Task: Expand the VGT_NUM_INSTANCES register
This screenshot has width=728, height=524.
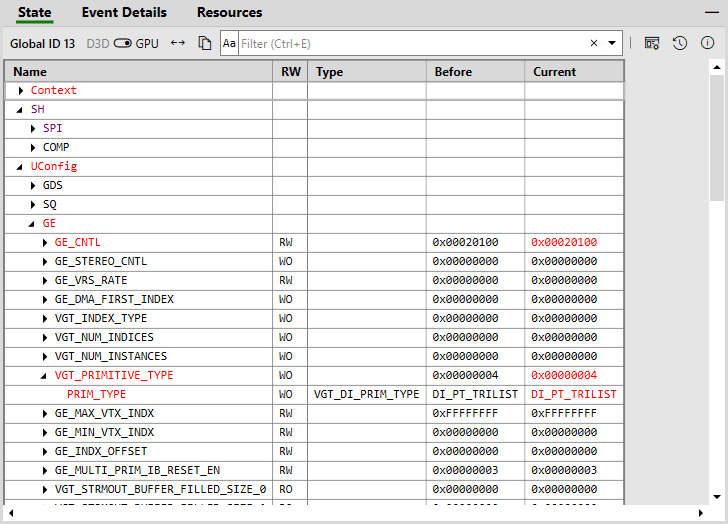Action: click(x=45, y=357)
